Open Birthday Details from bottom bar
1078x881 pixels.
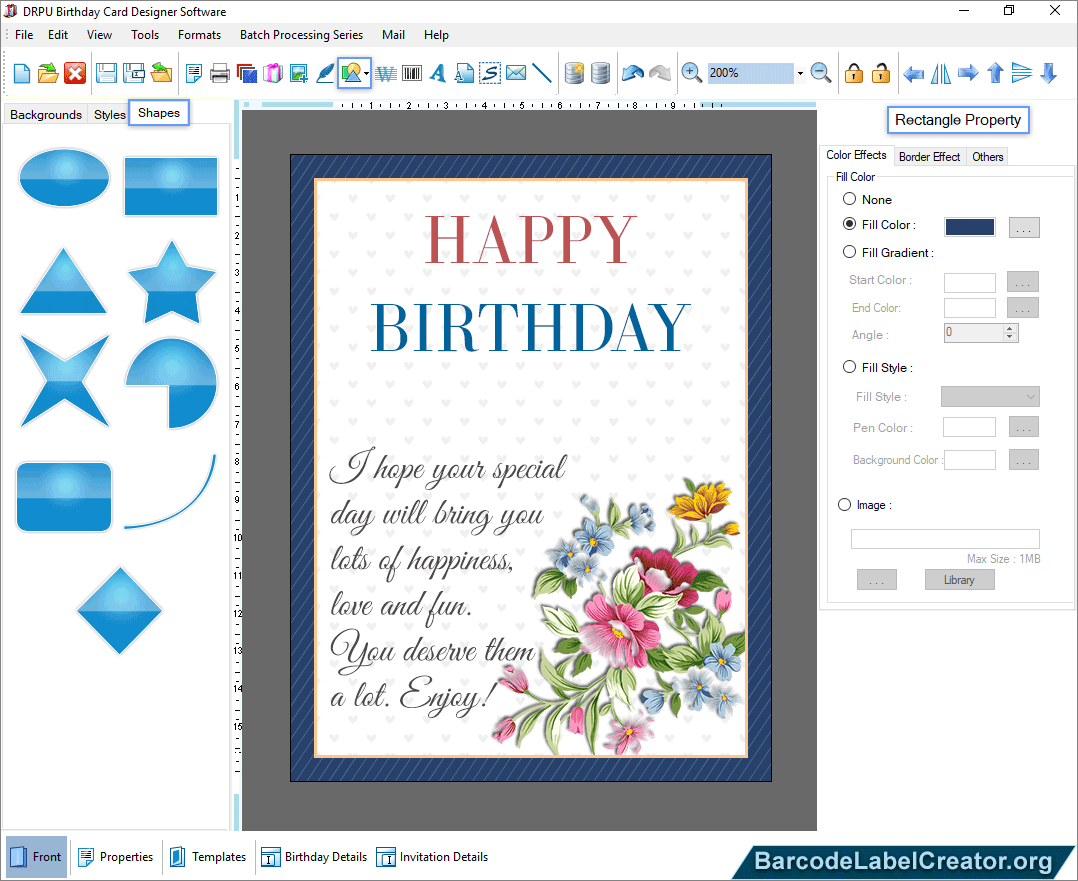(314, 857)
